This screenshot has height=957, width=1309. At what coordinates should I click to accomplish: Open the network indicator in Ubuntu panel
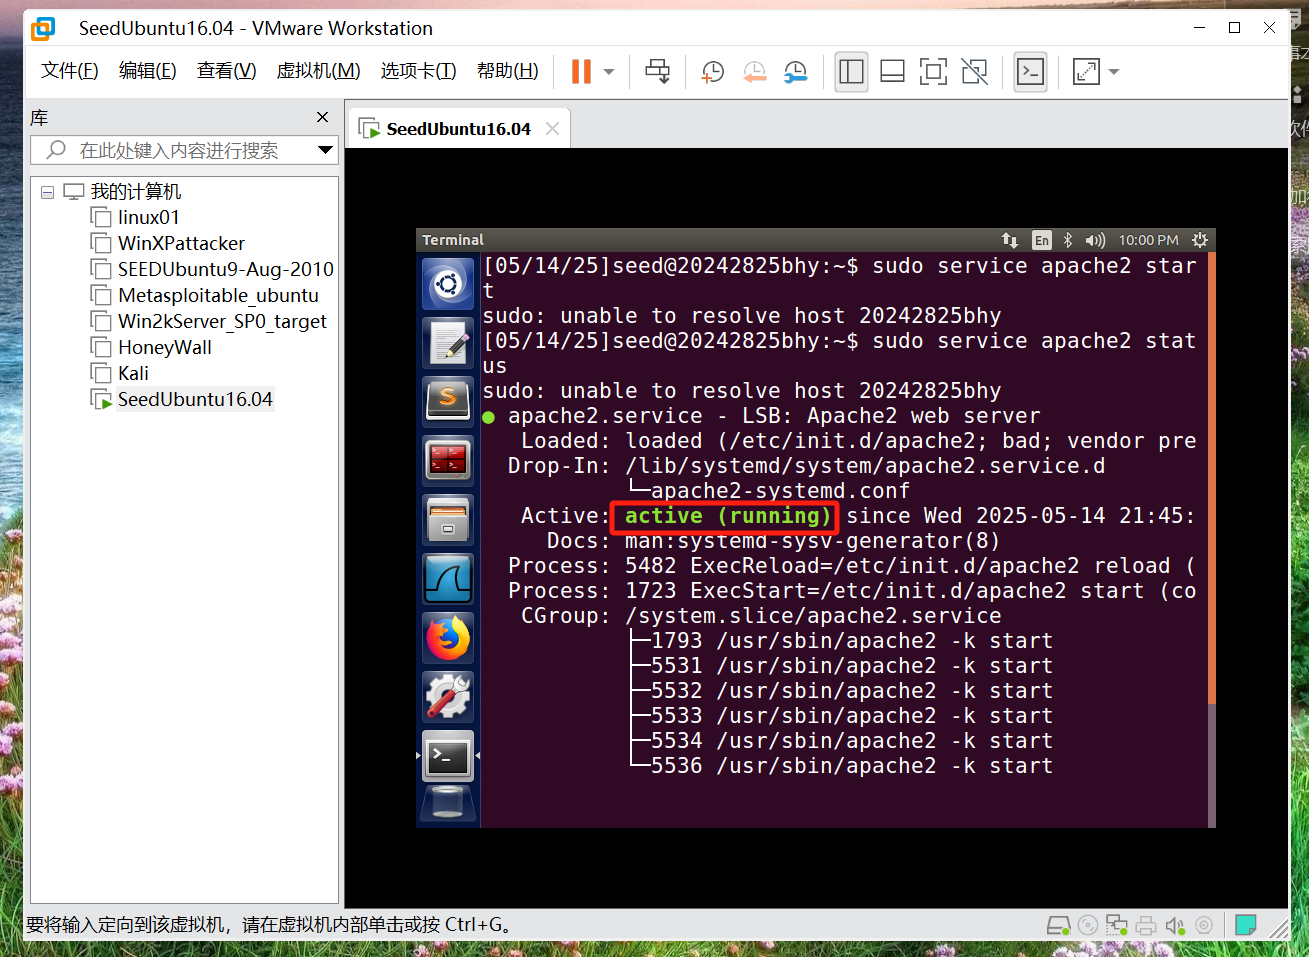(1010, 240)
